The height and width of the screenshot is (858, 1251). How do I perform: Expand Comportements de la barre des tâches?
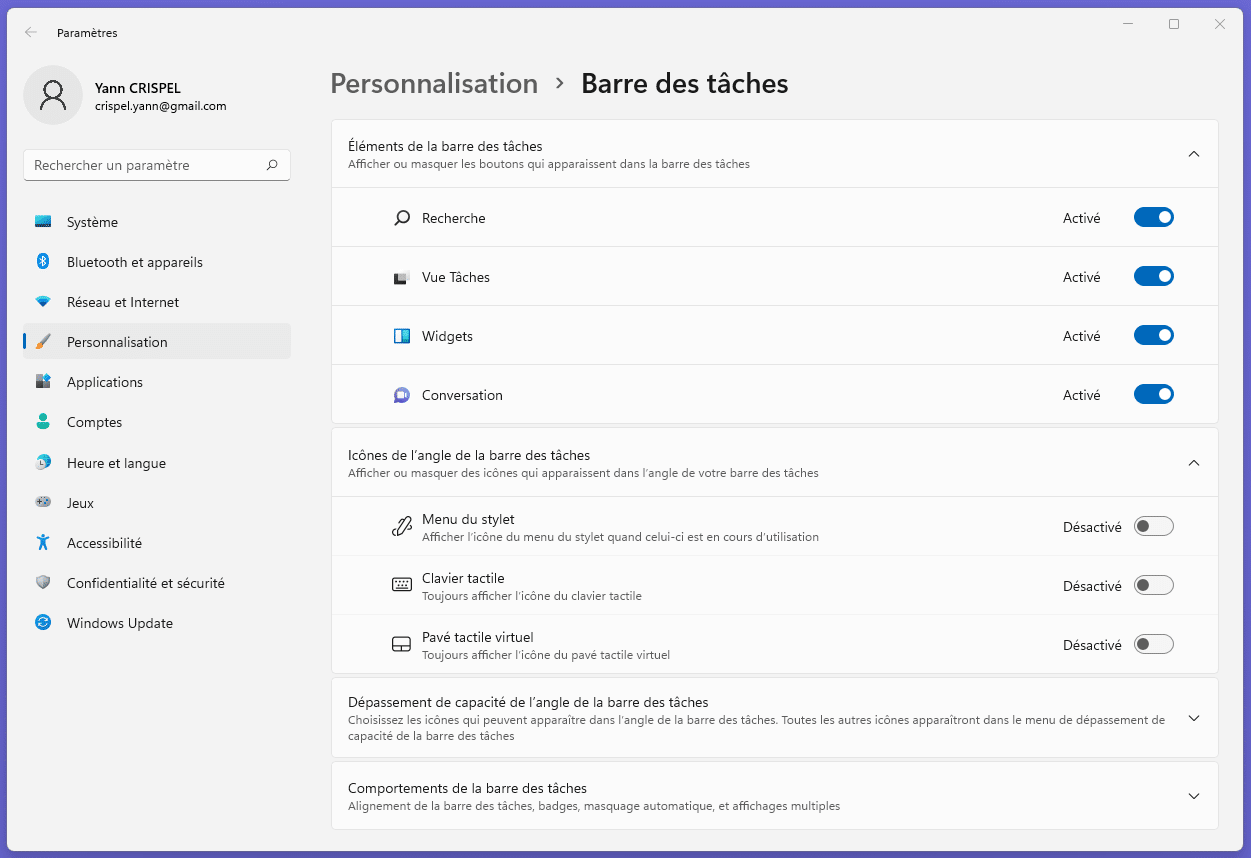[1192, 796]
